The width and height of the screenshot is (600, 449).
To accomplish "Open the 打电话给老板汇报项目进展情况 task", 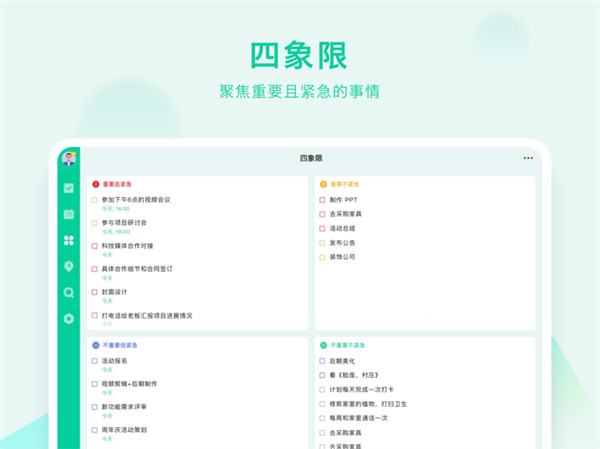I will tap(146, 315).
